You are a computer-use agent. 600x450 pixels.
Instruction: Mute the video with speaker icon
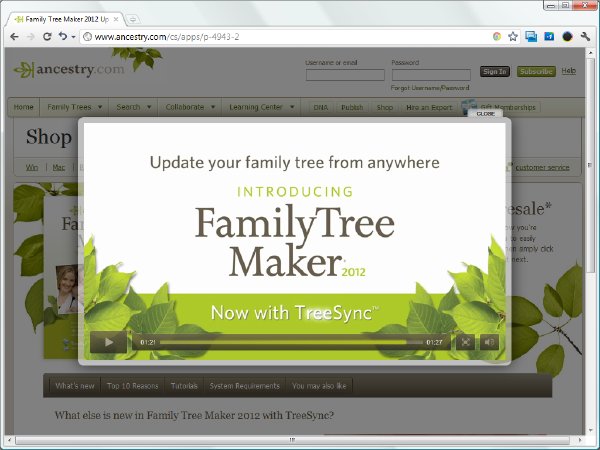tap(489, 342)
